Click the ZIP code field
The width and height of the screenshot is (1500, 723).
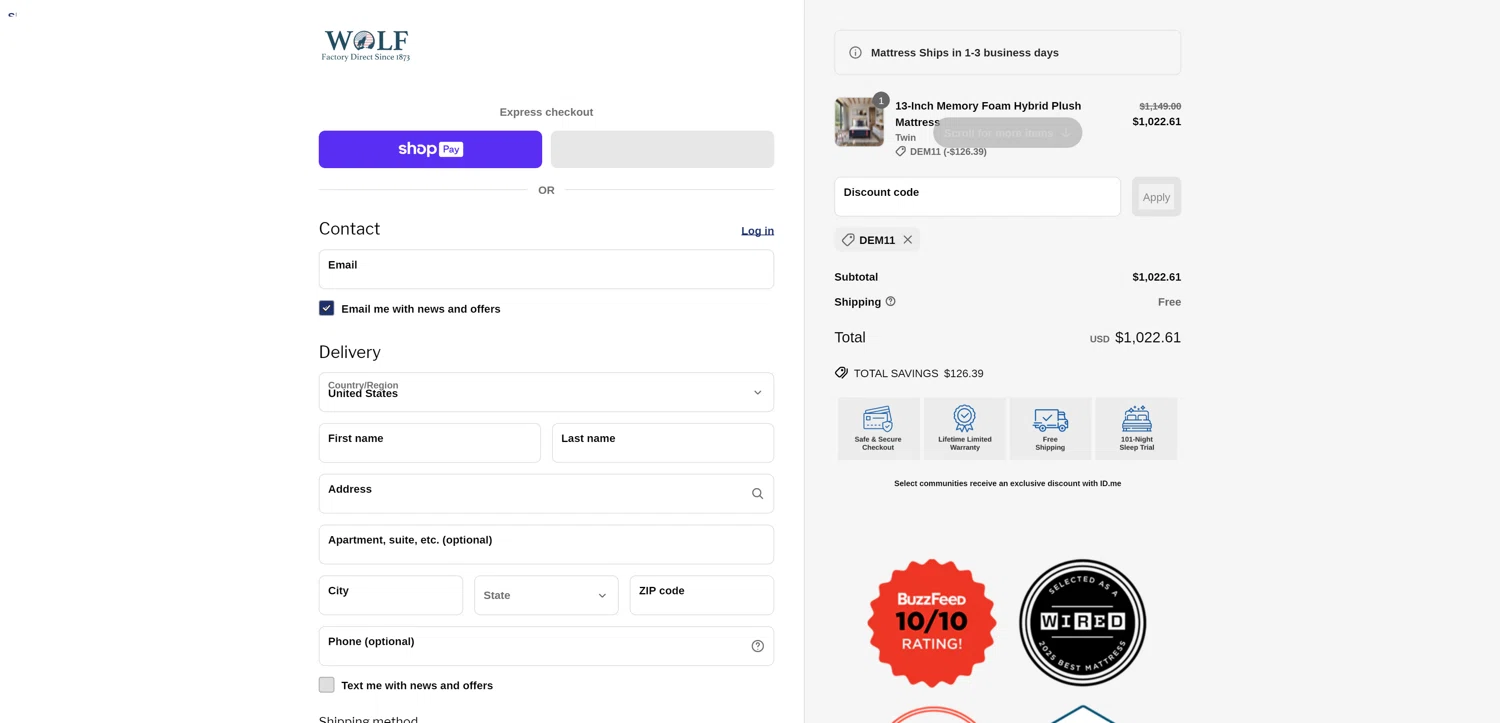tap(702, 595)
